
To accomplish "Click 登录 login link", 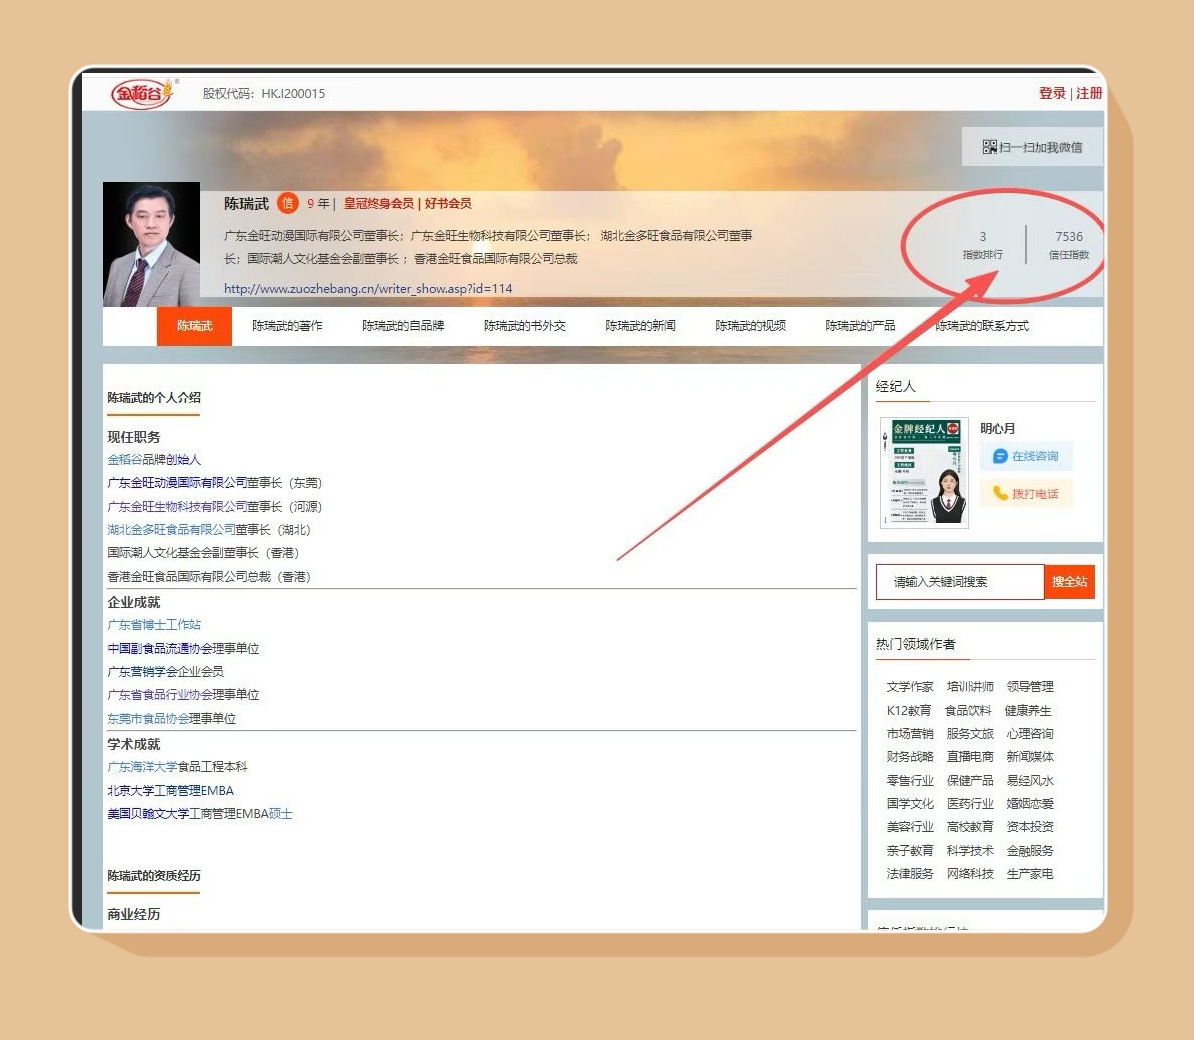I will [1052, 93].
